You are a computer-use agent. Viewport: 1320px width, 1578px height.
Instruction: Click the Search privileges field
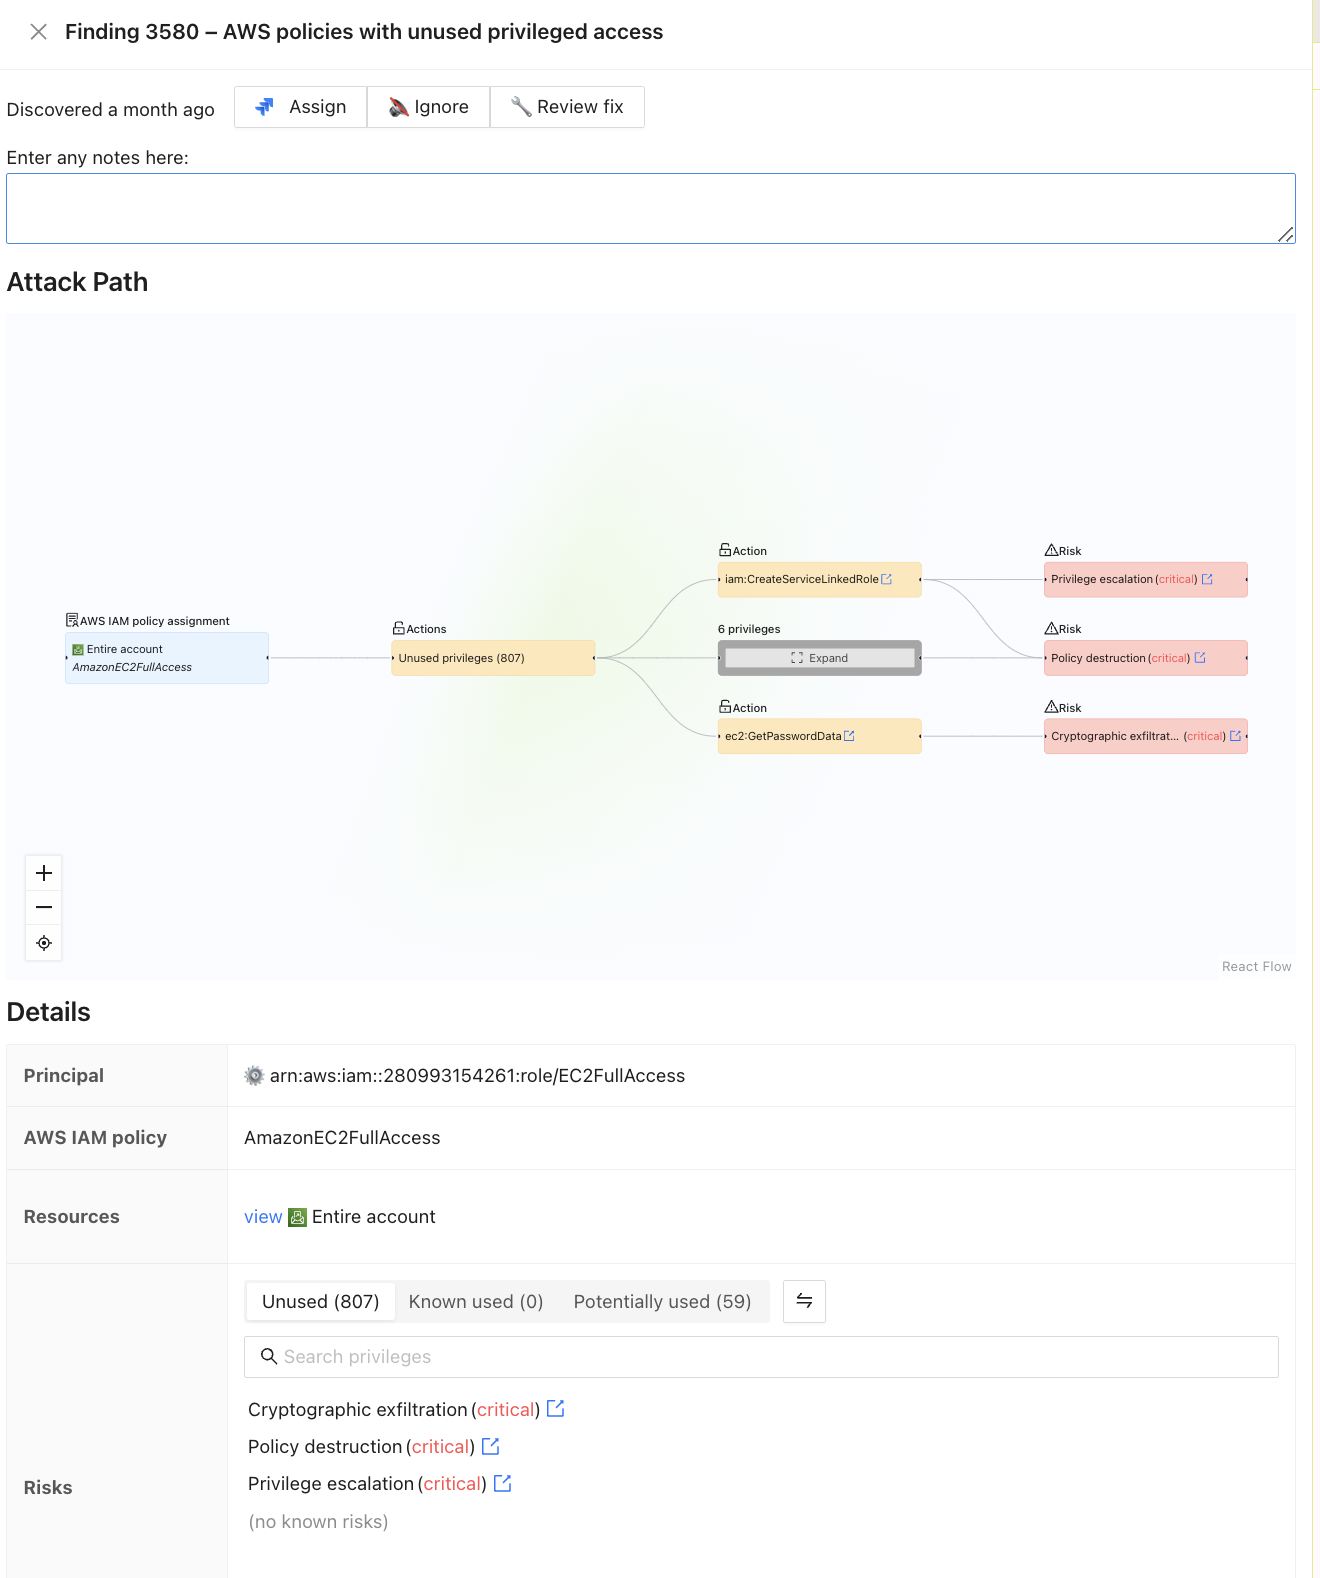tap(760, 1357)
